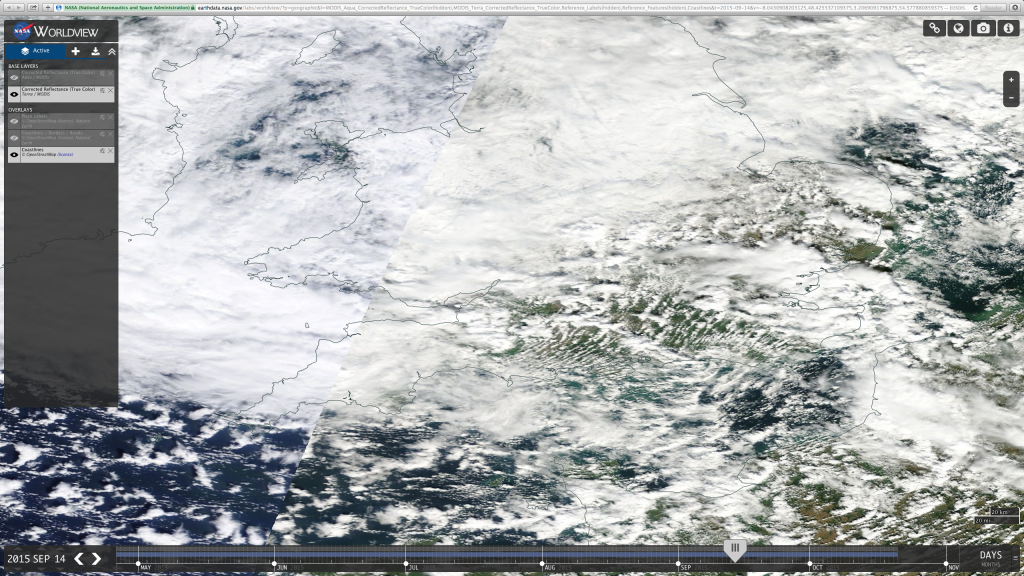The height and width of the screenshot is (576, 1024).
Task: Hide the Coastlines overlay layer
Action: [x=14, y=155]
